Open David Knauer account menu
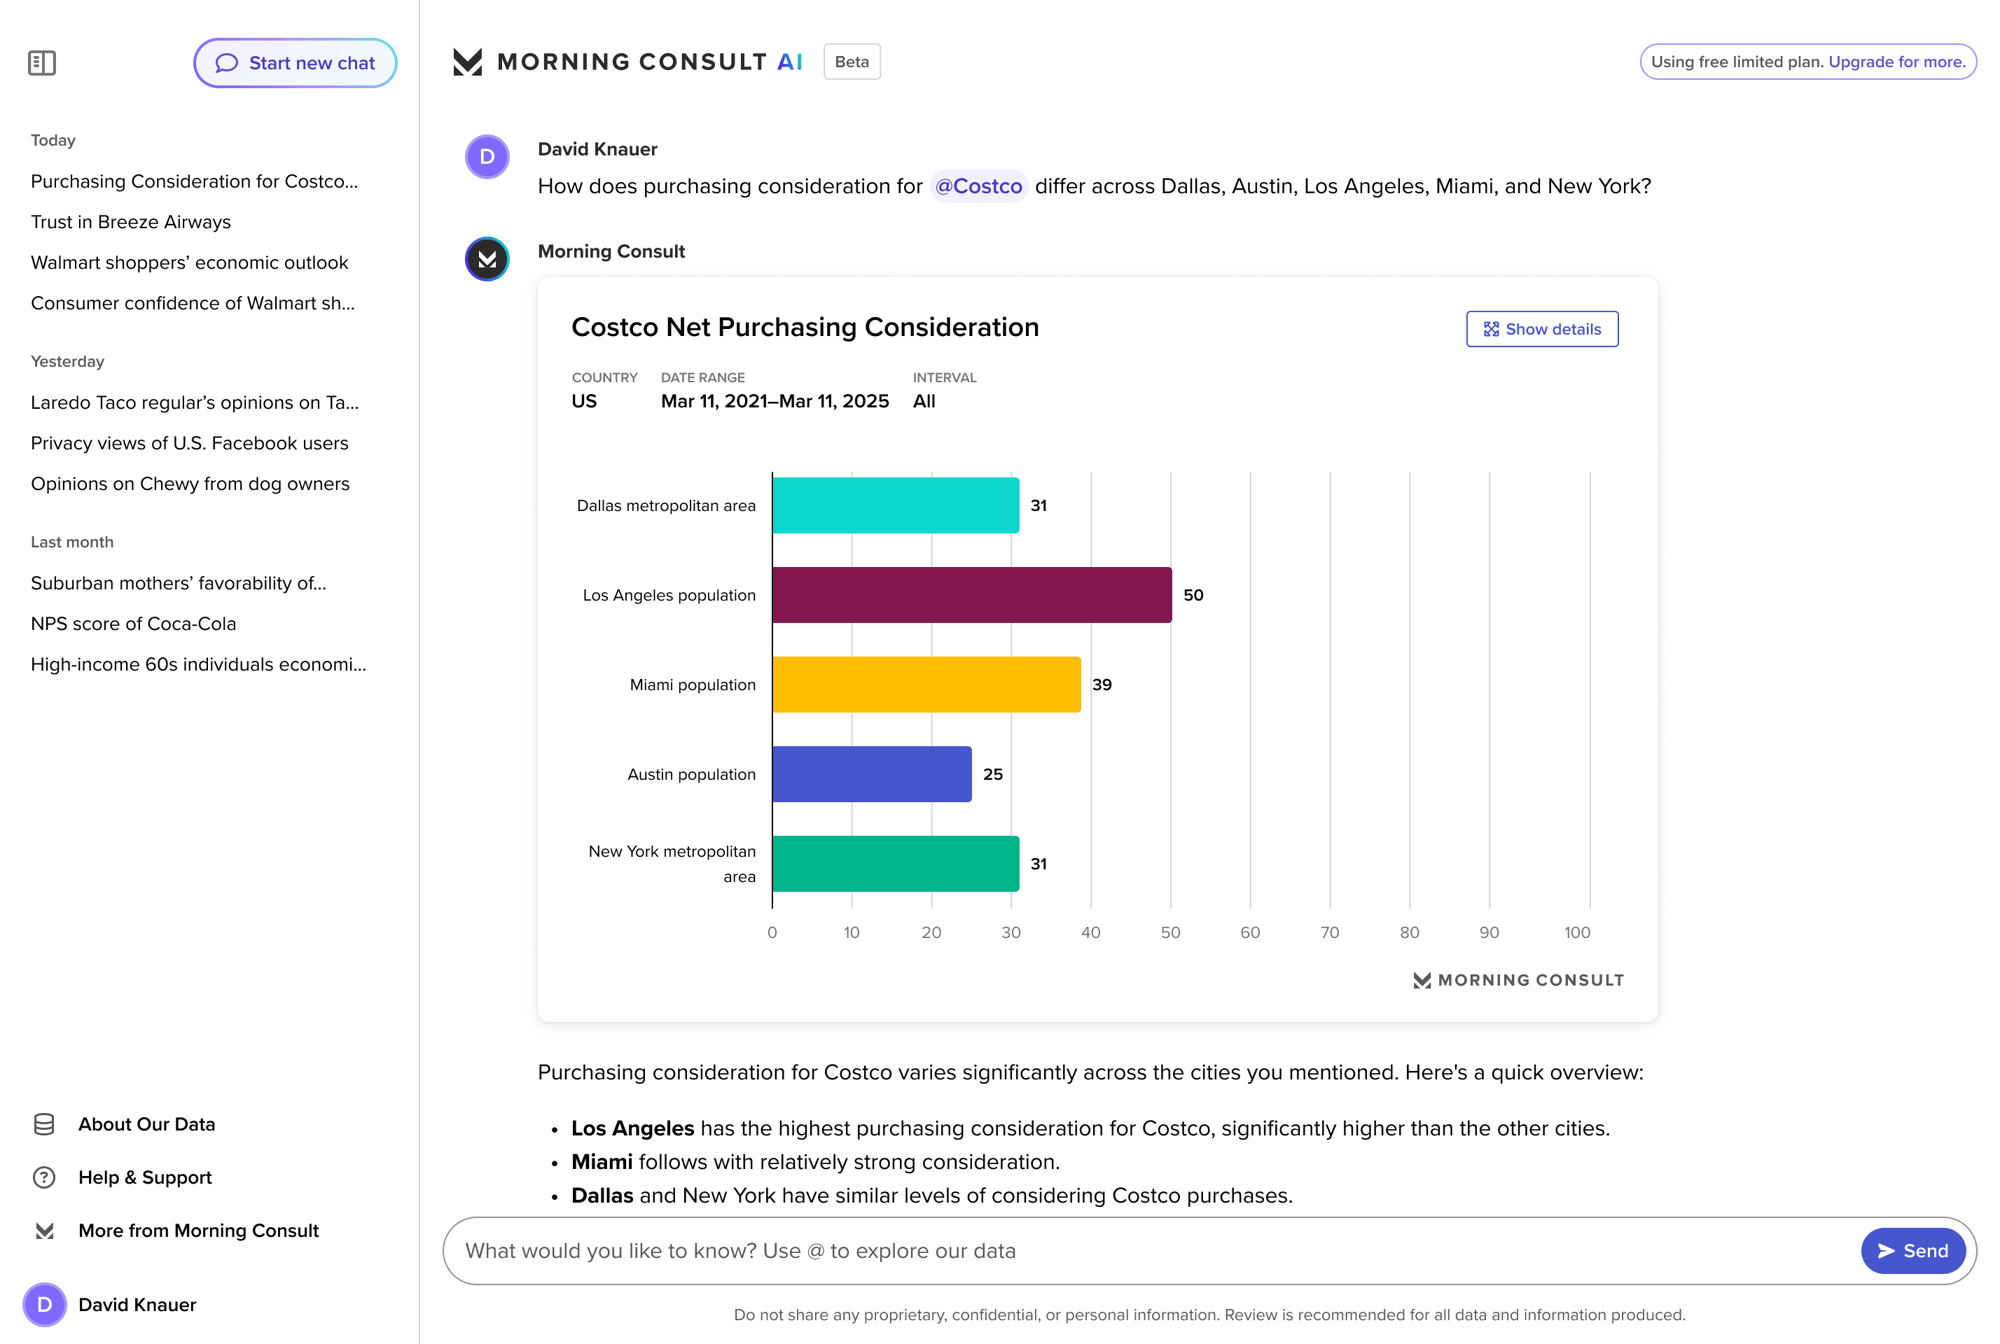 pyautogui.click(x=137, y=1304)
